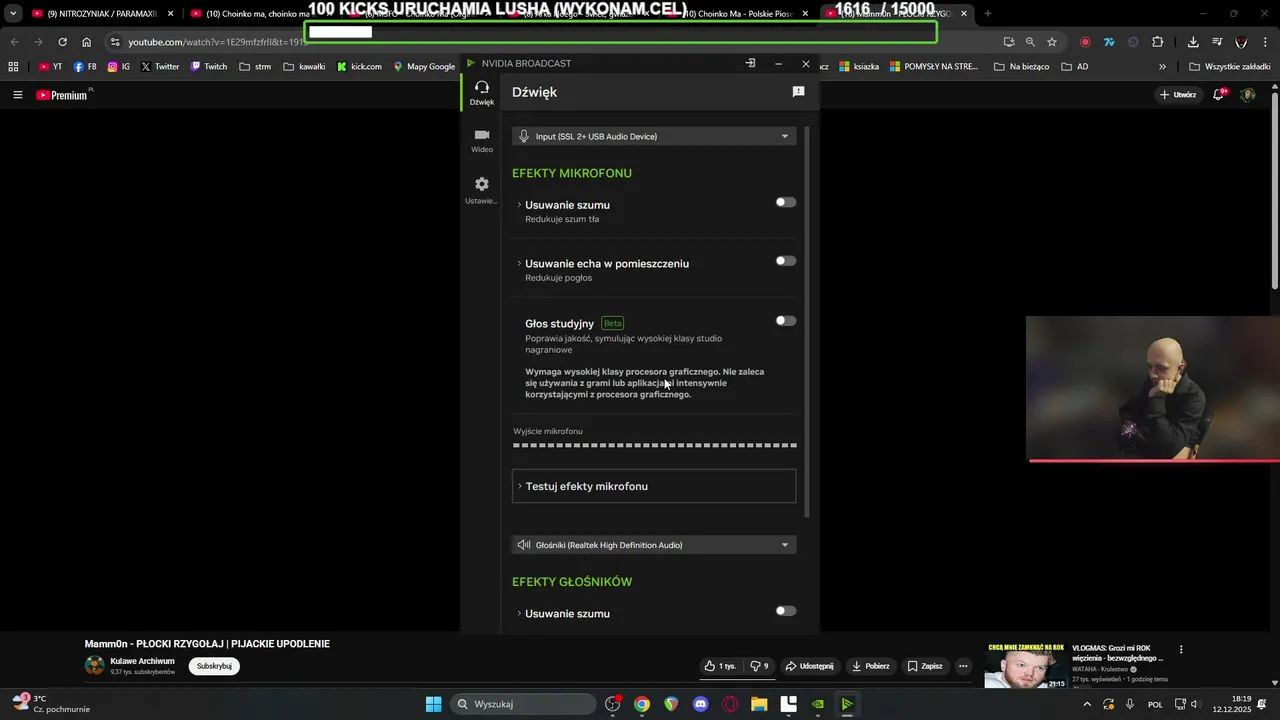The height and width of the screenshot is (720, 1280).
Task: Click Zapisz save button
Action: point(925,666)
